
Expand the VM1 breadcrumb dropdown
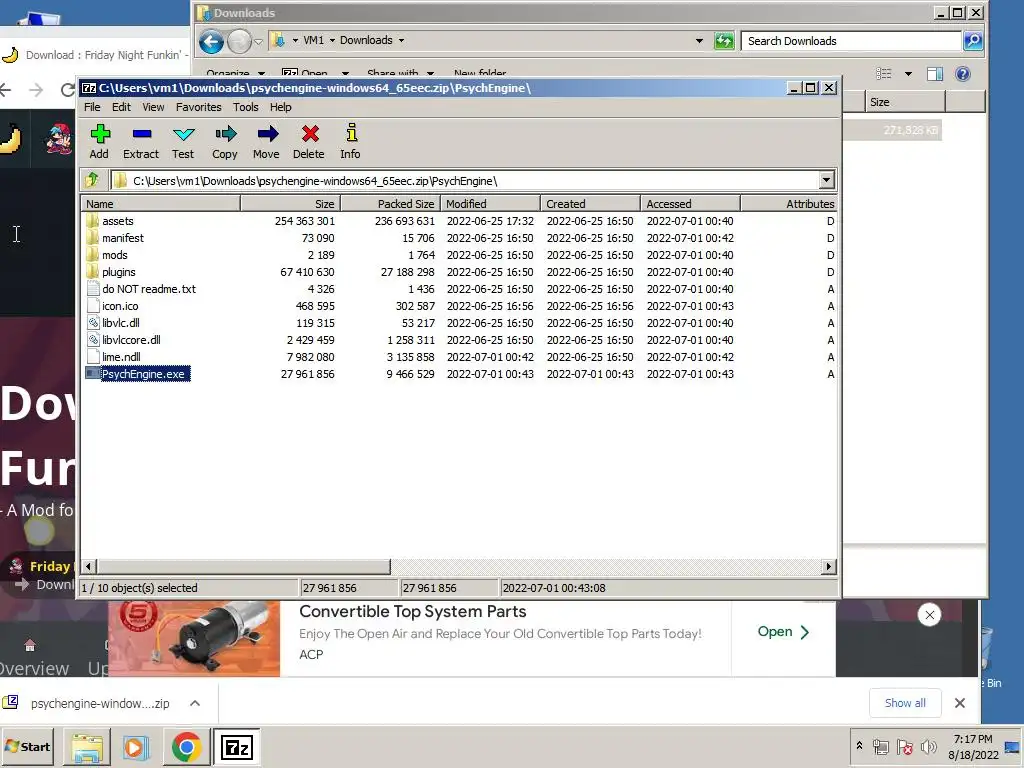[x=332, y=40]
